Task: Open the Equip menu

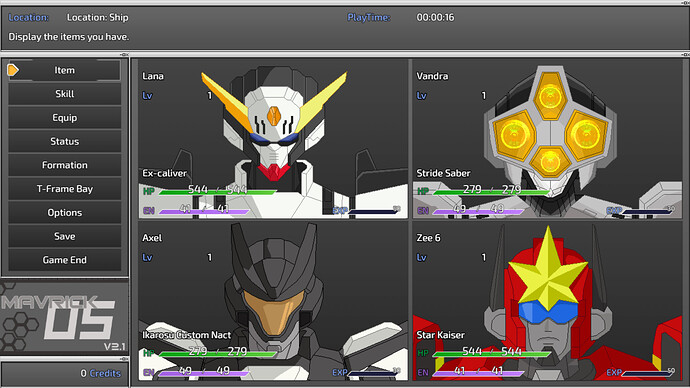Action: pyautogui.click(x=64, y=118)
